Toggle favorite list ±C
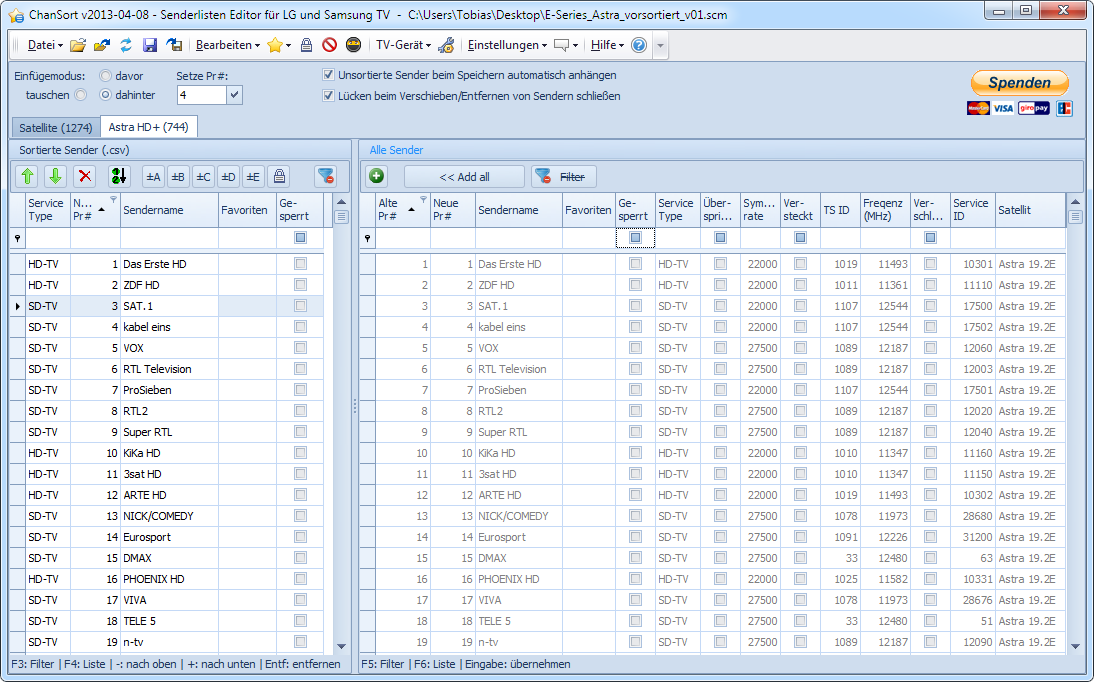 (203, 177)
